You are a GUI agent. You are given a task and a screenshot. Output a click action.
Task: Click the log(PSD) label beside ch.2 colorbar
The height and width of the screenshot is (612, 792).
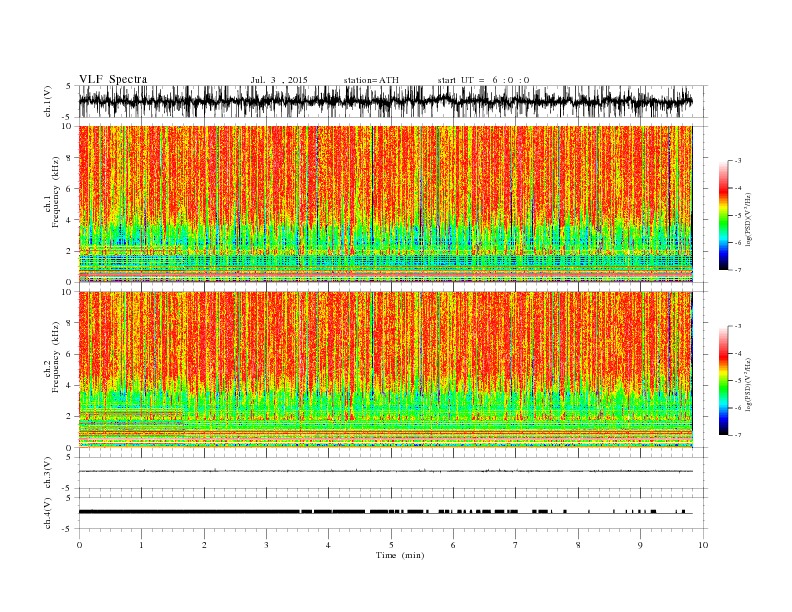(749, 383)
